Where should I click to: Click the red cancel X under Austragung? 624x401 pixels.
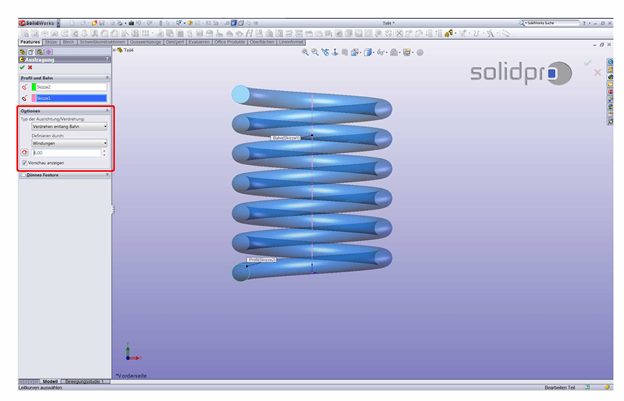(x=31, y=67)
